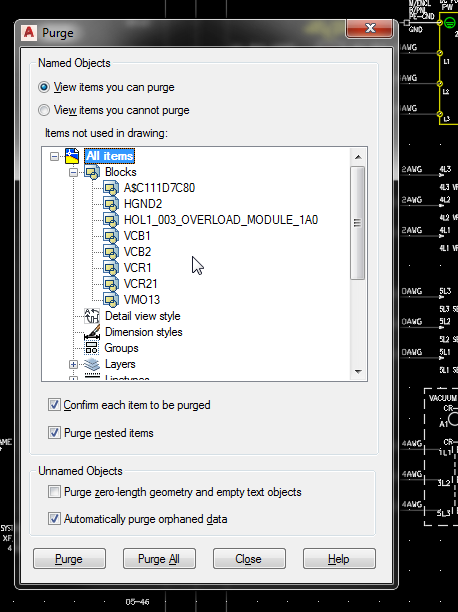Select block HGND2
This screenshot has height=612, width=458.
[143, 204]
